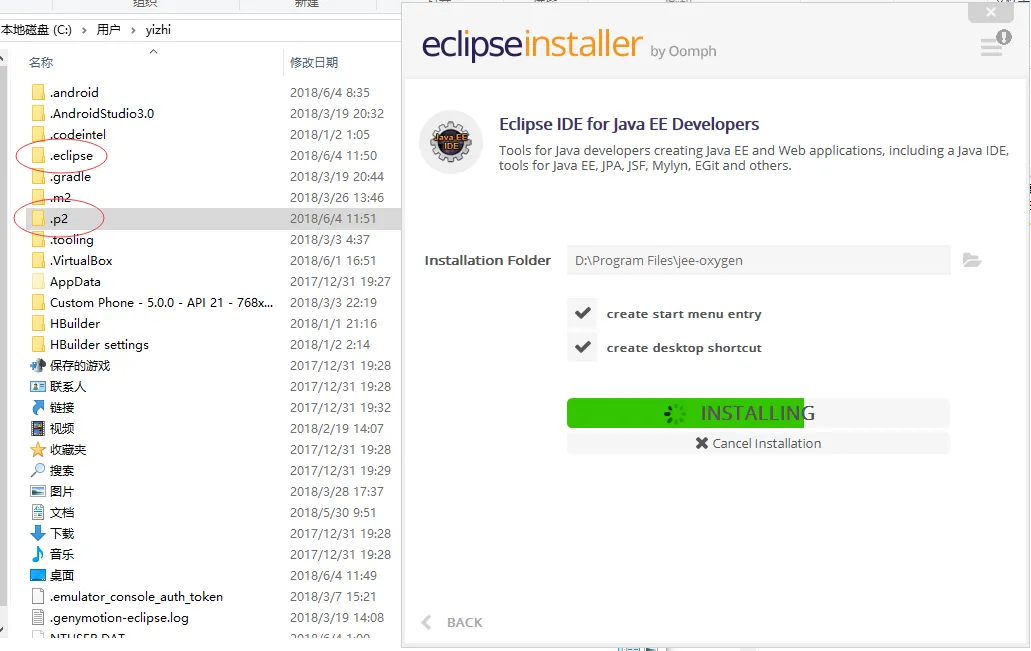Click the 用户 breadcrumb segment
This screenshot has height=651, width=1031.
pyautogui.click(x=108, y=30)
